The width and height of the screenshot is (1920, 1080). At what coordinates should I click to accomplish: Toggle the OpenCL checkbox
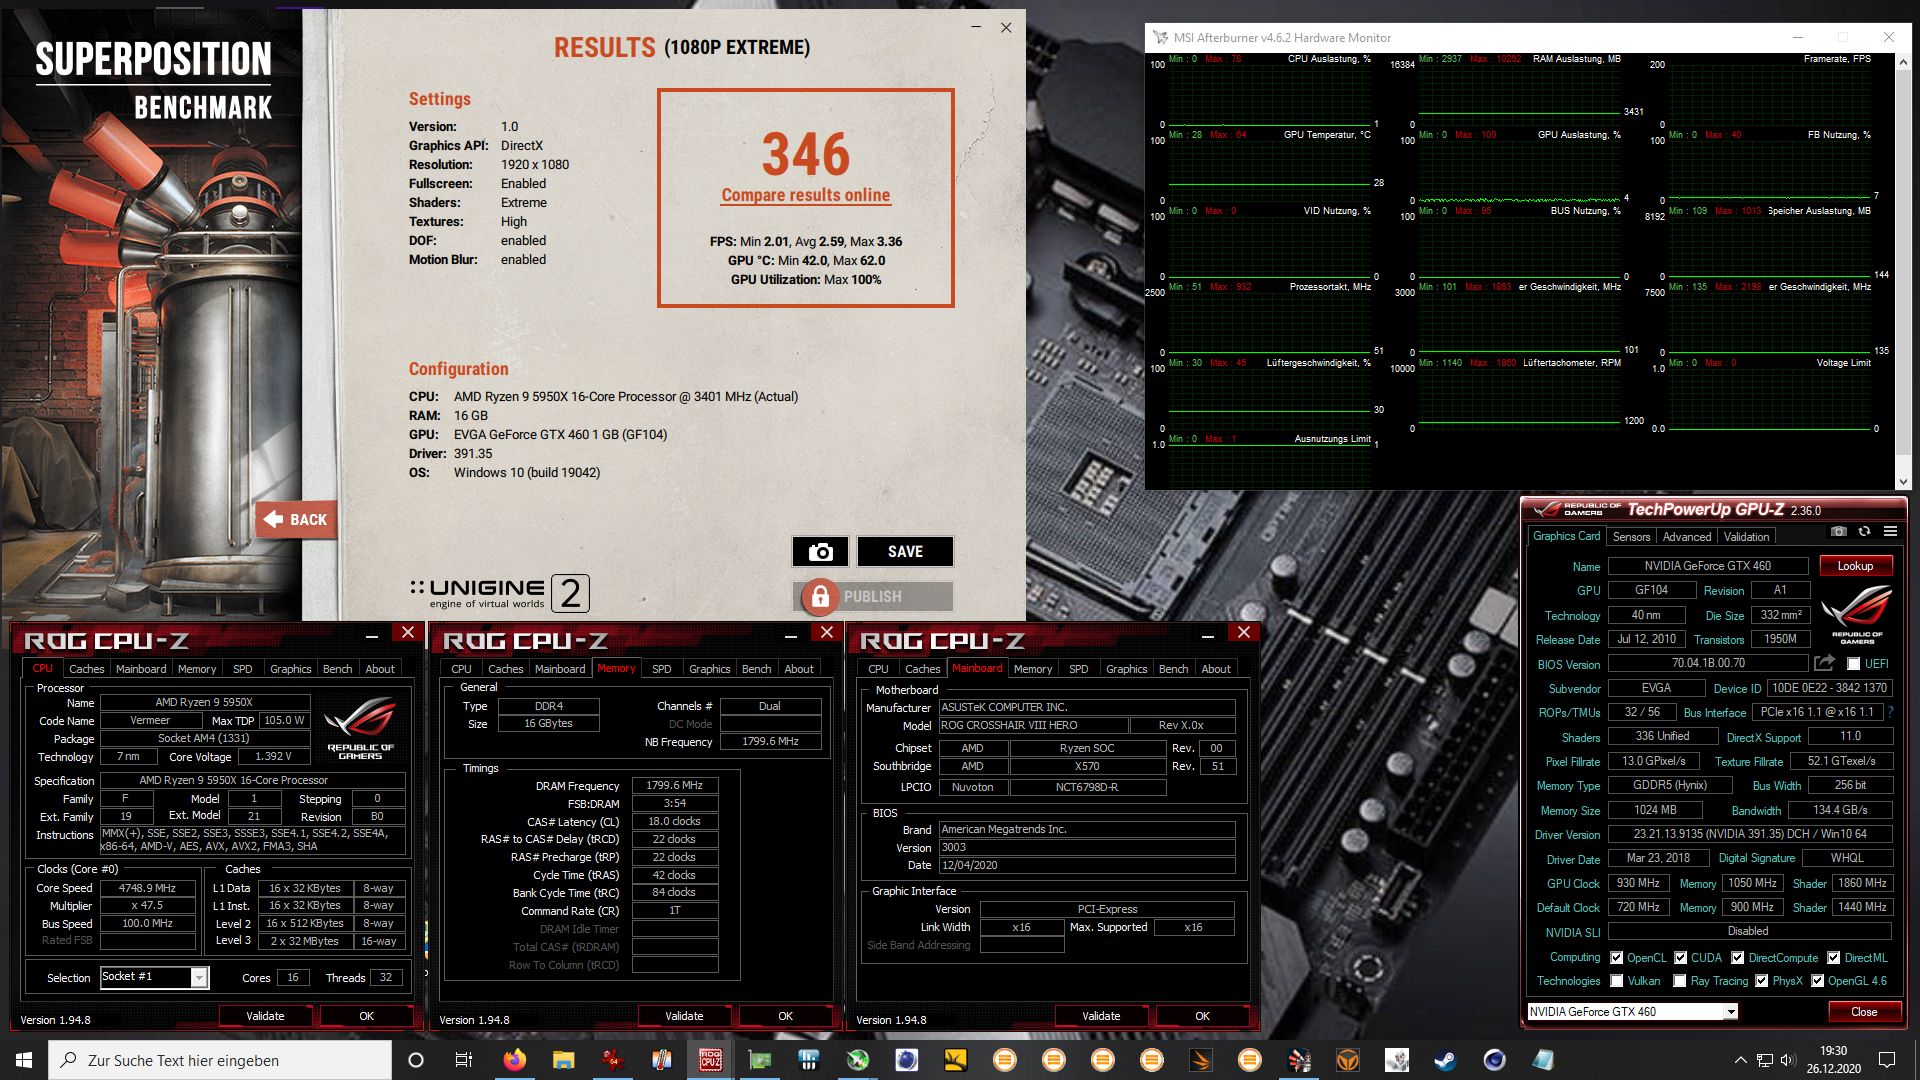point(1616,958)
